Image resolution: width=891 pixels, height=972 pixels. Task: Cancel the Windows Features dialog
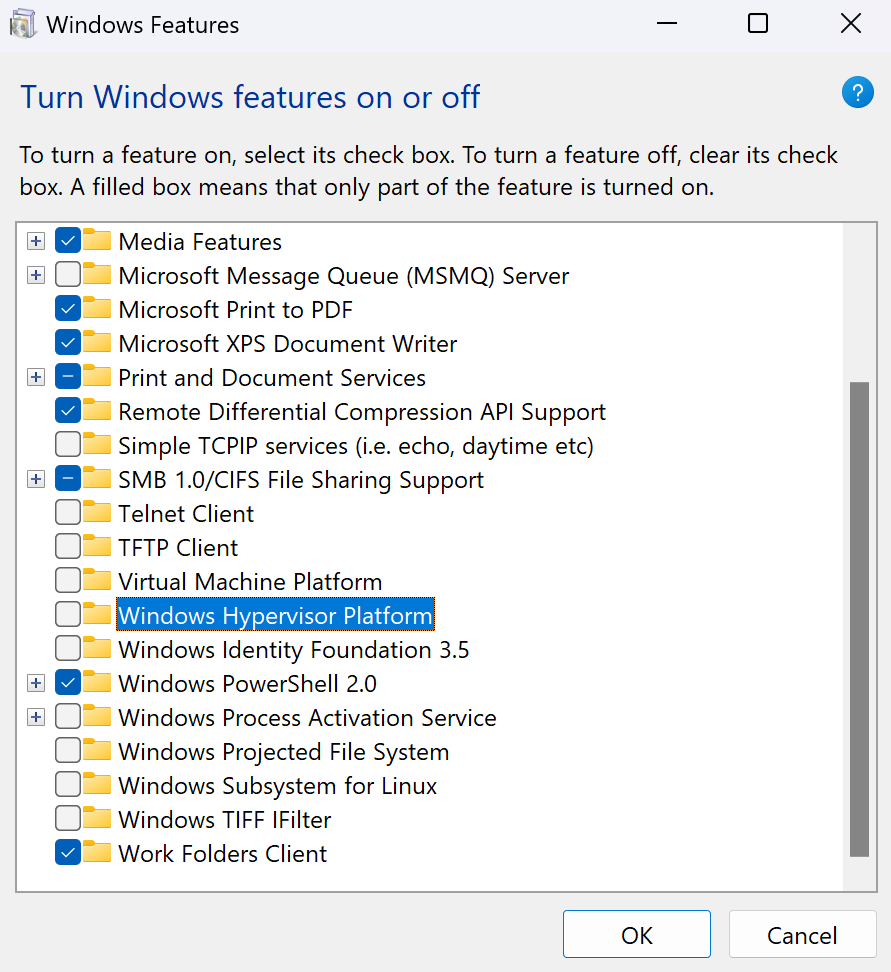point(802,935)
